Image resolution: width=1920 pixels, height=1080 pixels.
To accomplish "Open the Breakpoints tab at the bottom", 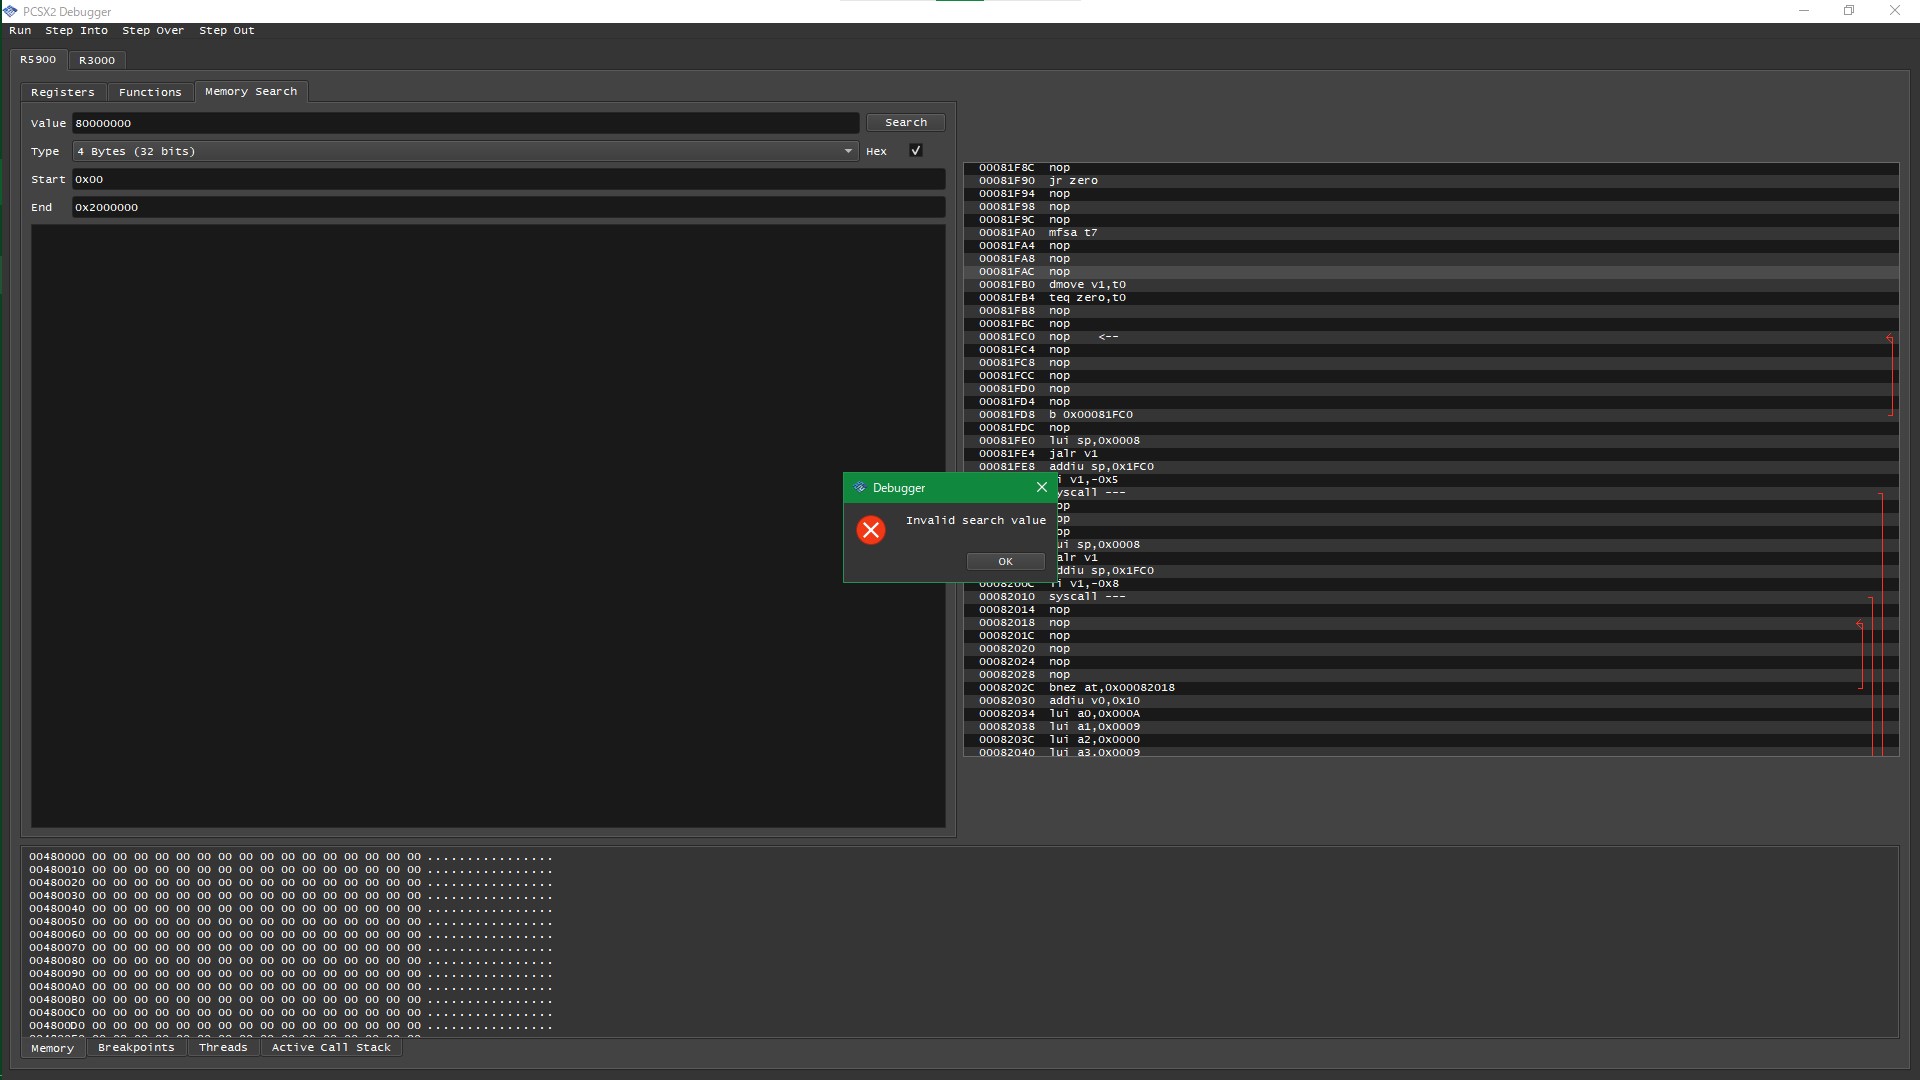I will [x=136, y=1047].
